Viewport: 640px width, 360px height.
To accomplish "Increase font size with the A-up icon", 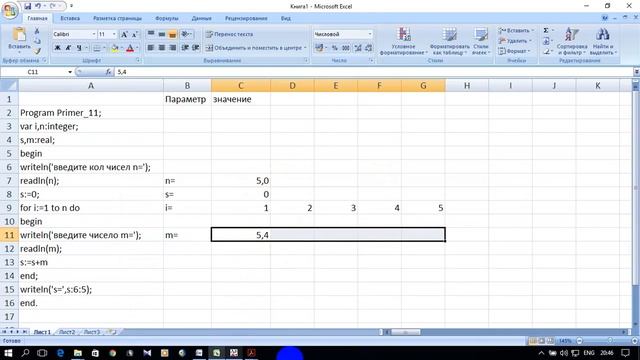I will pyautogui.click(x=124, y=34).
